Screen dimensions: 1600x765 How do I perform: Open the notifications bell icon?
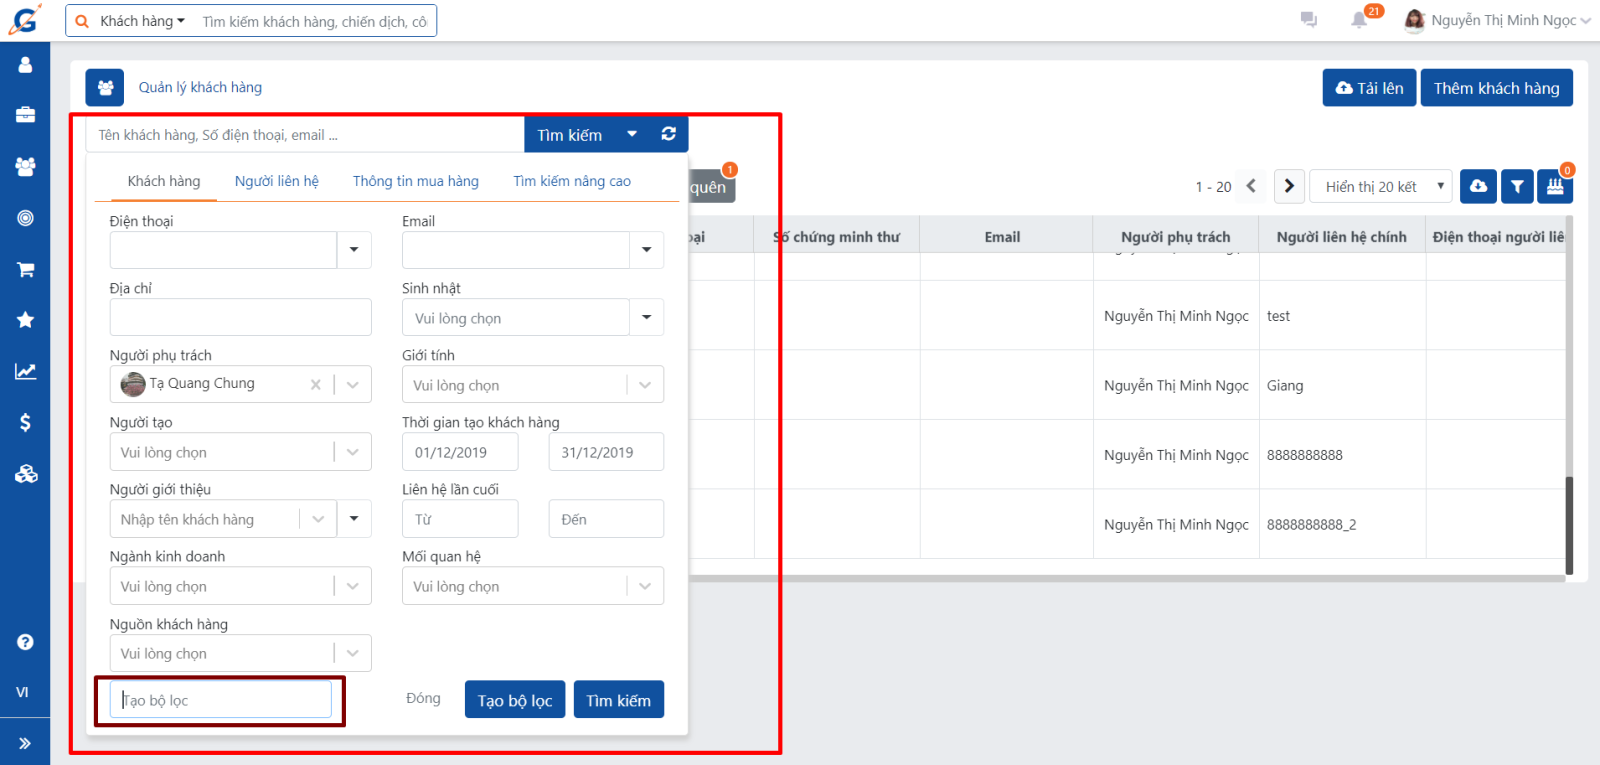tap(1359, 20)
